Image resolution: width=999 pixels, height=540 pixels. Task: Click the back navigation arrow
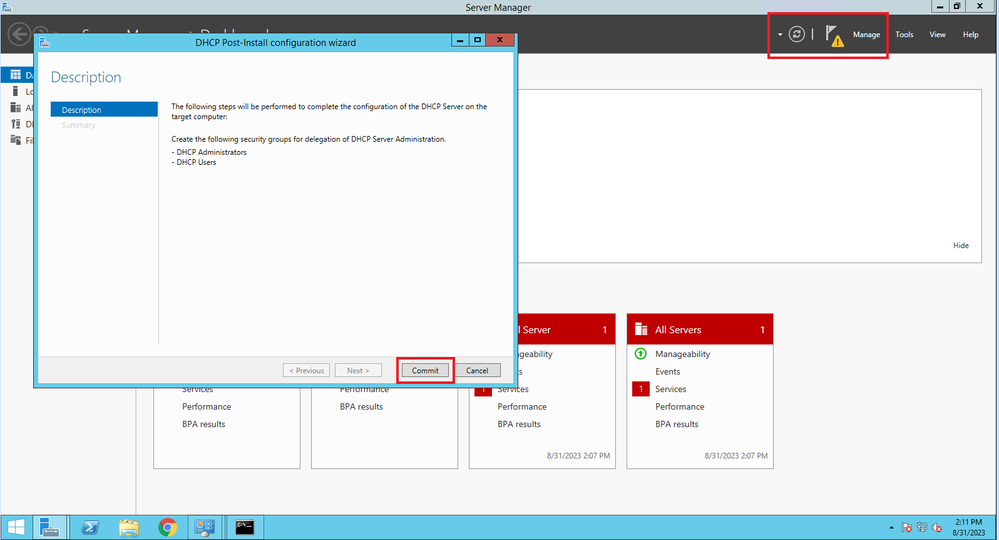click(x=19, y=35)
